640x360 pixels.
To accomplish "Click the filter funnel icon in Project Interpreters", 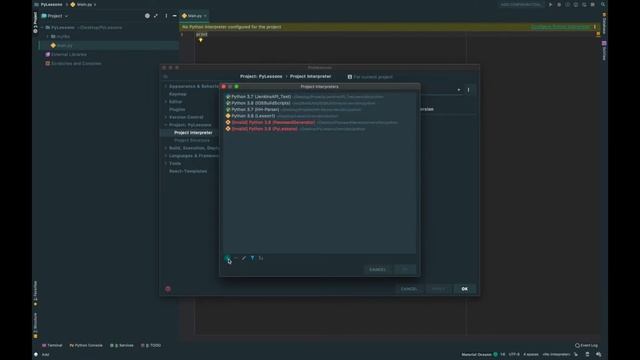I will [252, 258].
